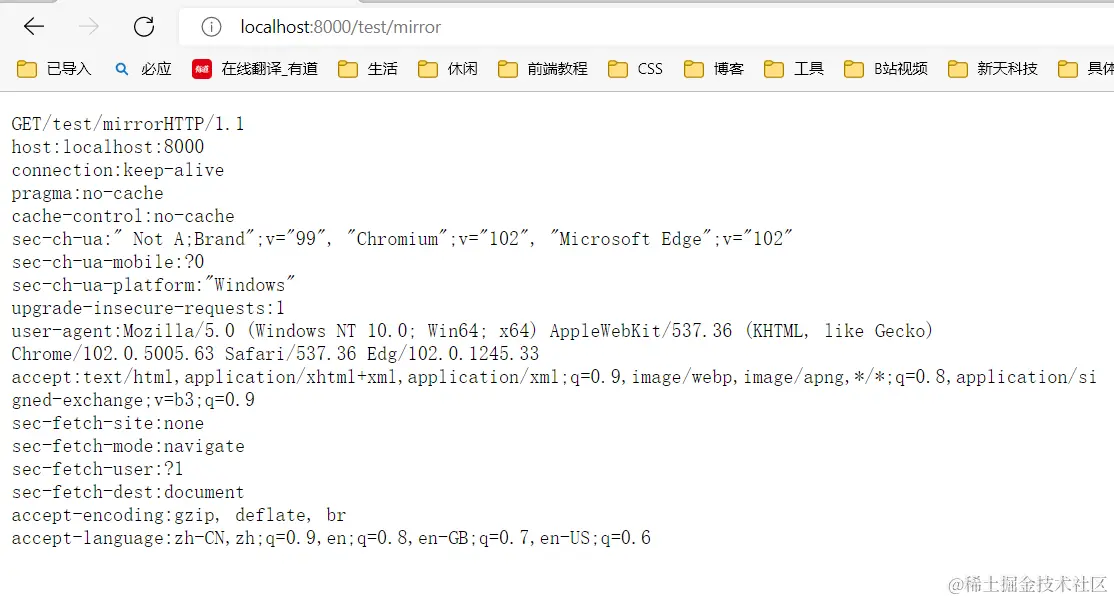Click the Chrome/102.0.5005.63 Safari text line
Viewport: 1114px width, 601px height.
click(276, 354)
